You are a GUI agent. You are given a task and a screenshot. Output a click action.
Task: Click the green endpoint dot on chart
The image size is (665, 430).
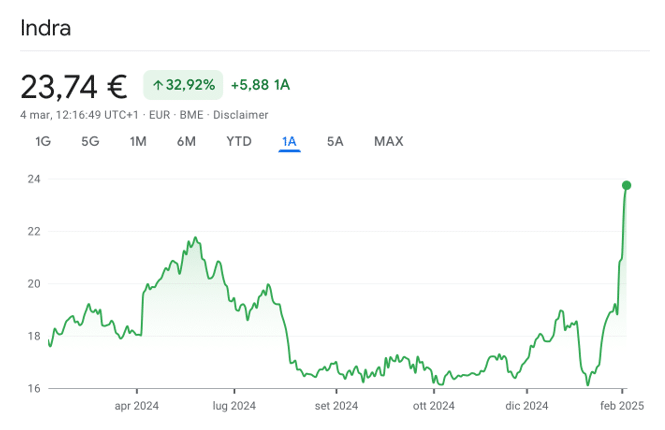coord(626,185)
